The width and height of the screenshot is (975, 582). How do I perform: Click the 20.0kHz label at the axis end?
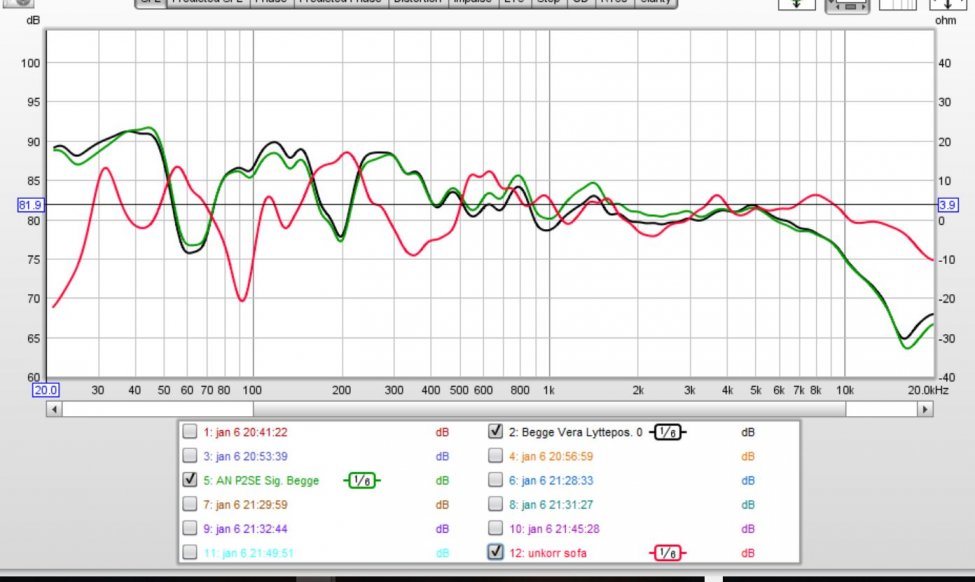click(x=928, y=390)
